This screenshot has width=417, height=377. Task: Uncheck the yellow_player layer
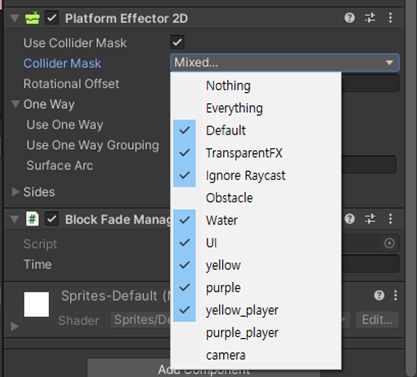pyautogui.click(x=256, y=310)
